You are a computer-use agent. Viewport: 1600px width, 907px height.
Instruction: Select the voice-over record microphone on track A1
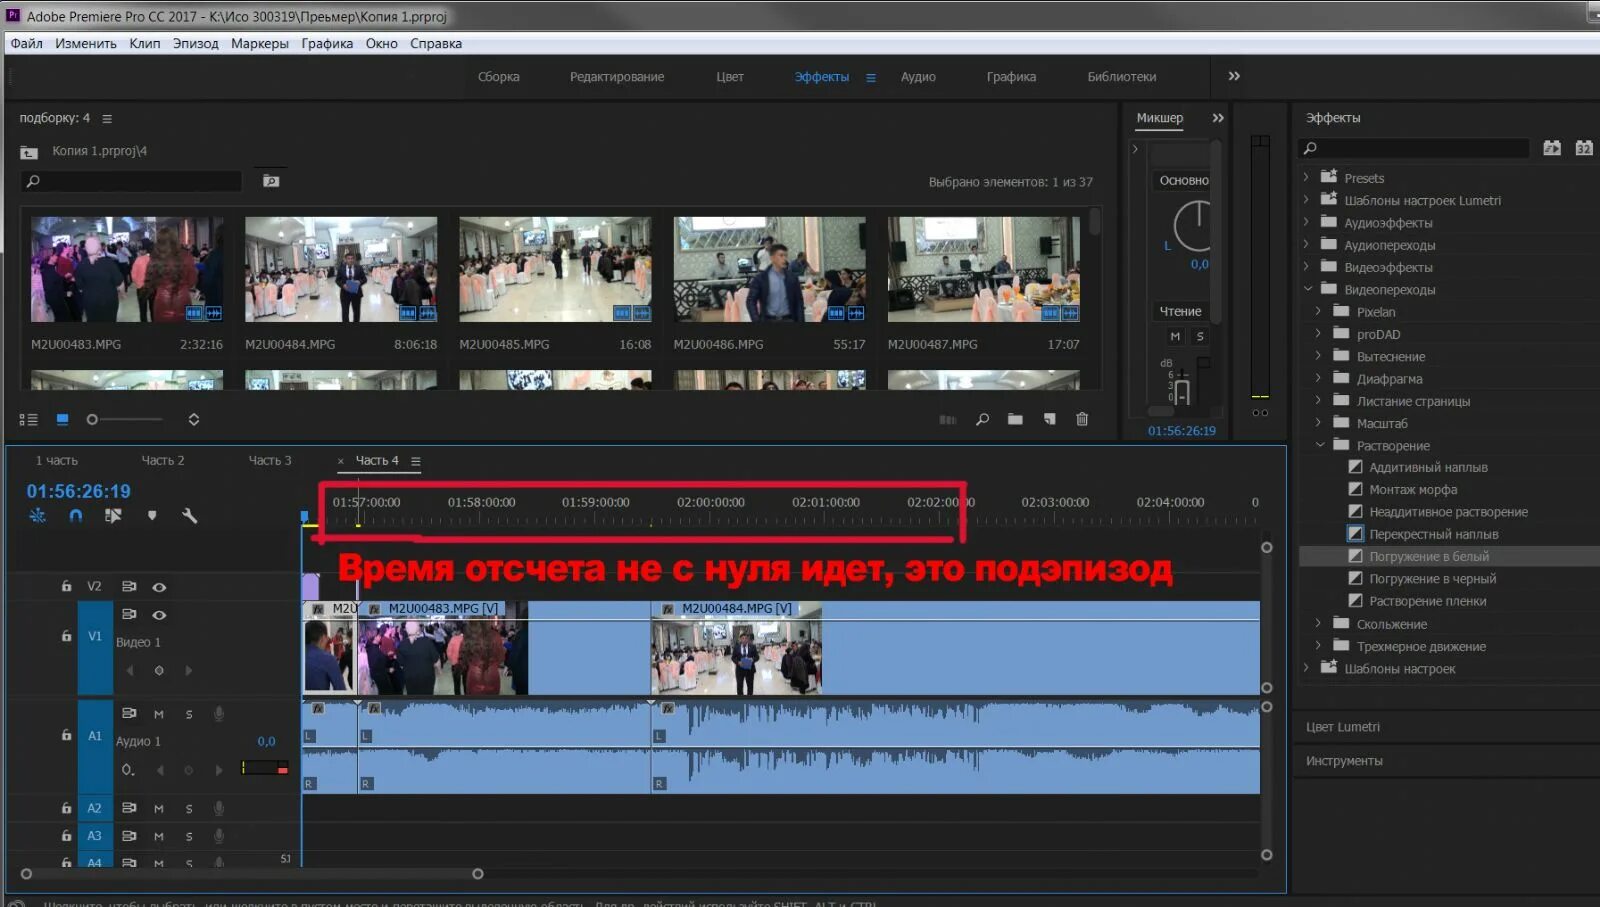[x=218, y=713]
